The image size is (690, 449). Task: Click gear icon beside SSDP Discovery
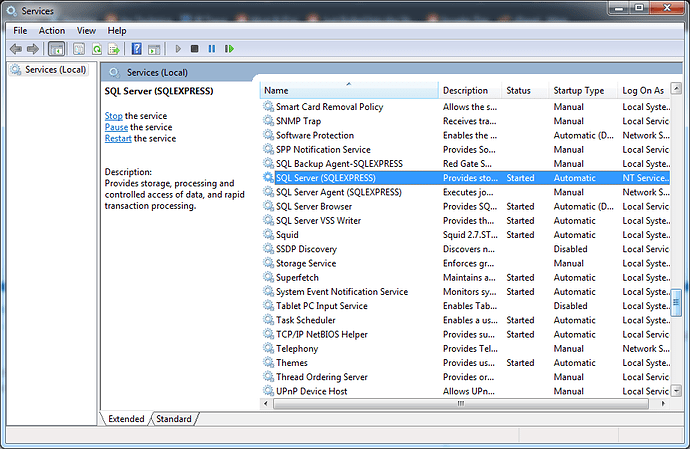[268, 249]
